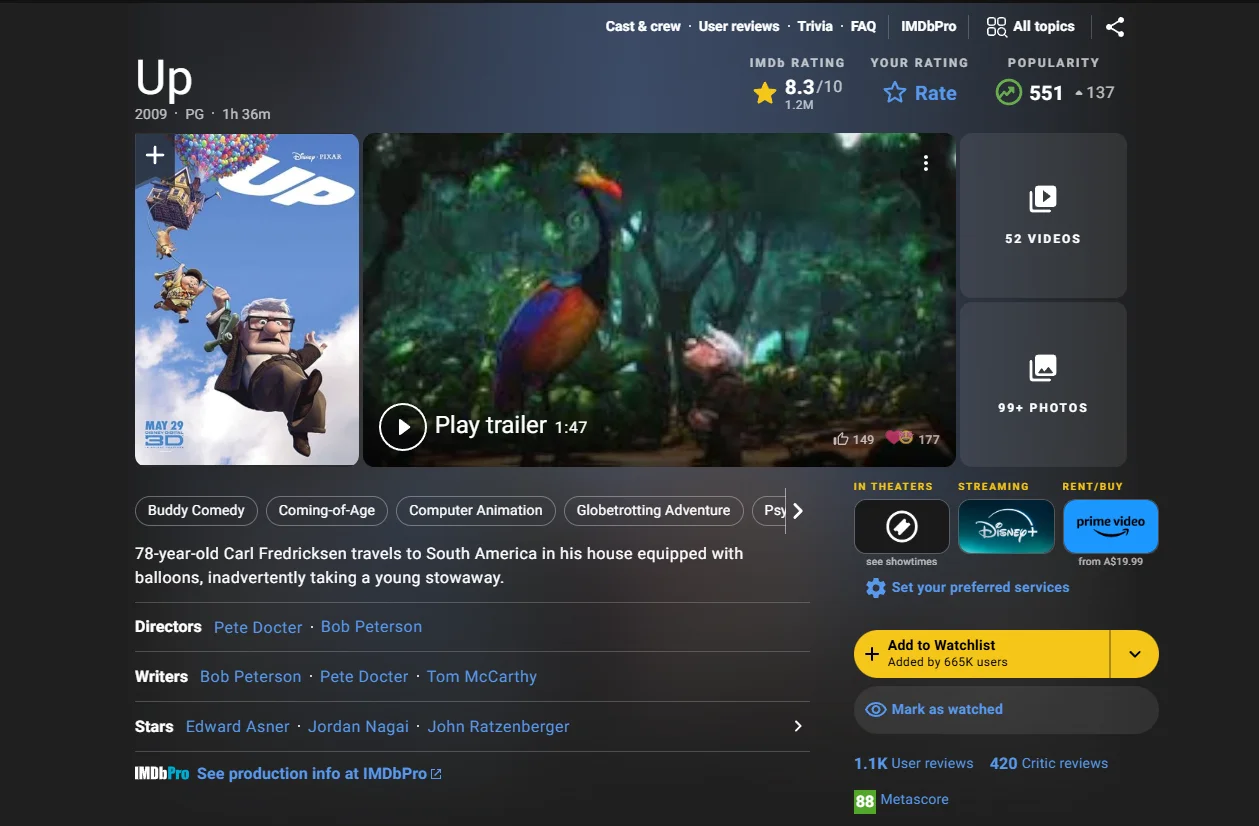
Task: Select the Disney+ streaming icon
Action: click(x=1006, y=526)
